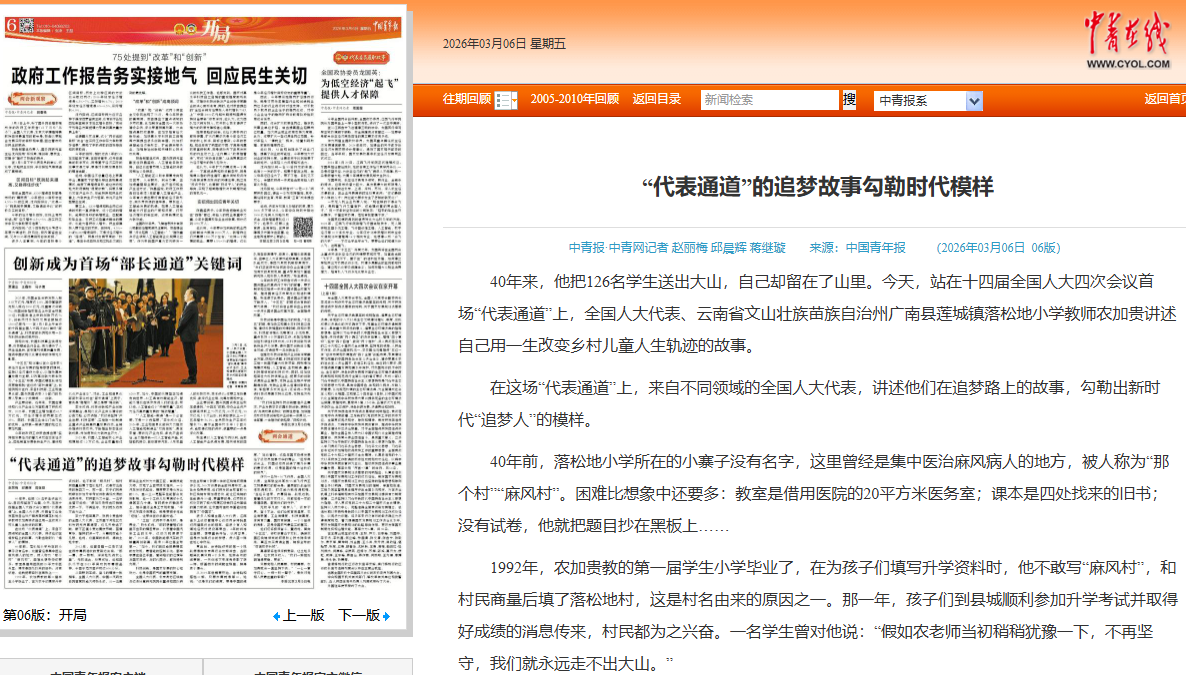Click inside the 新闻检索 search field
This screenshot has width=1186, height=675.
tap(768, 100)
